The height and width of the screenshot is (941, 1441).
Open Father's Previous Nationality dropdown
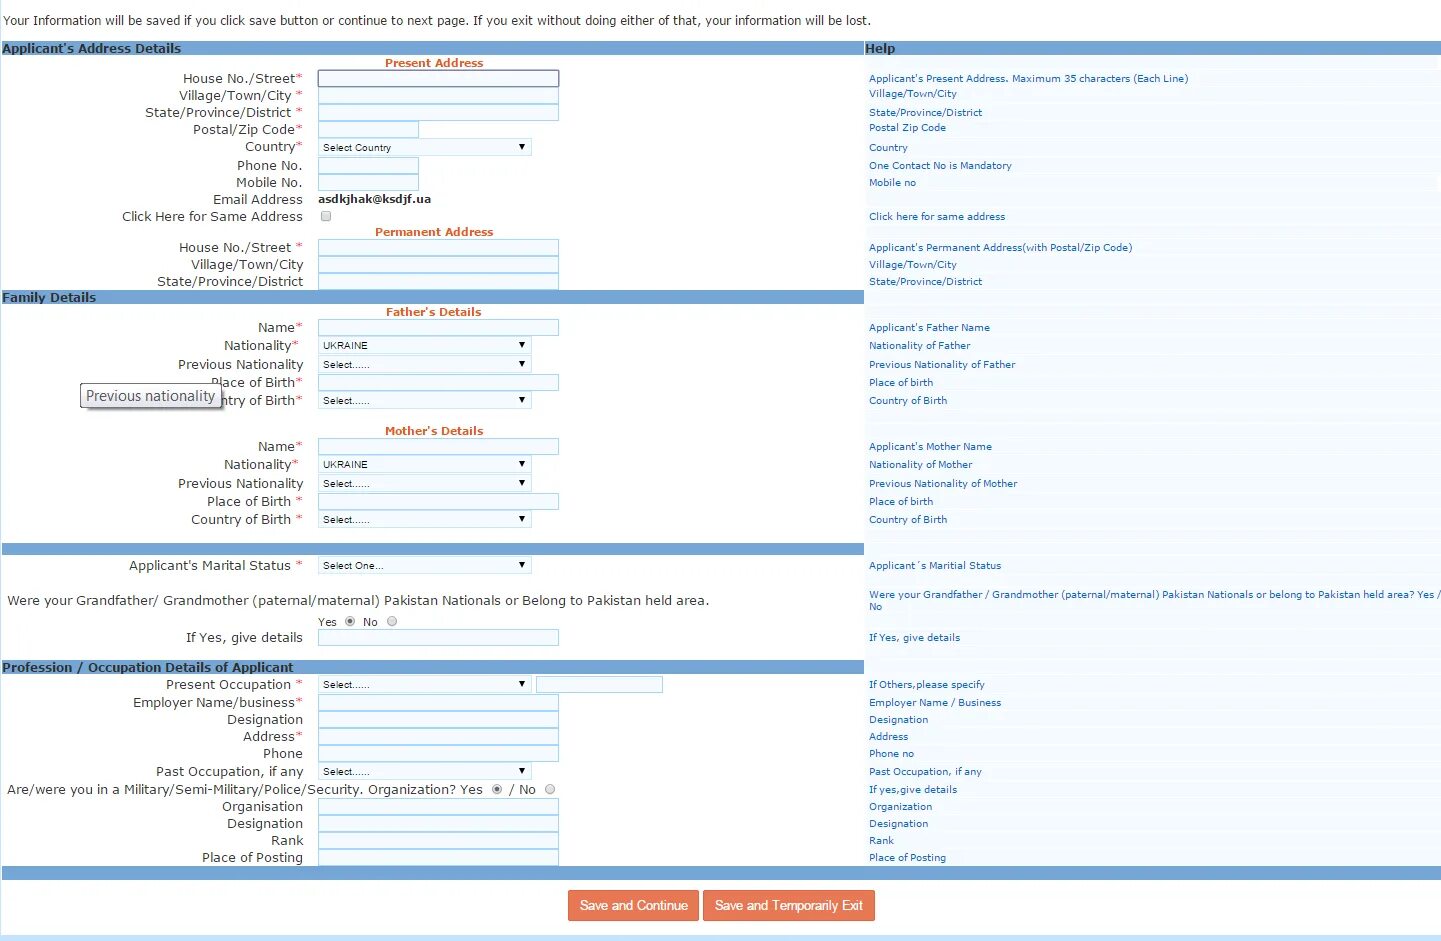(x=424, y=364)
